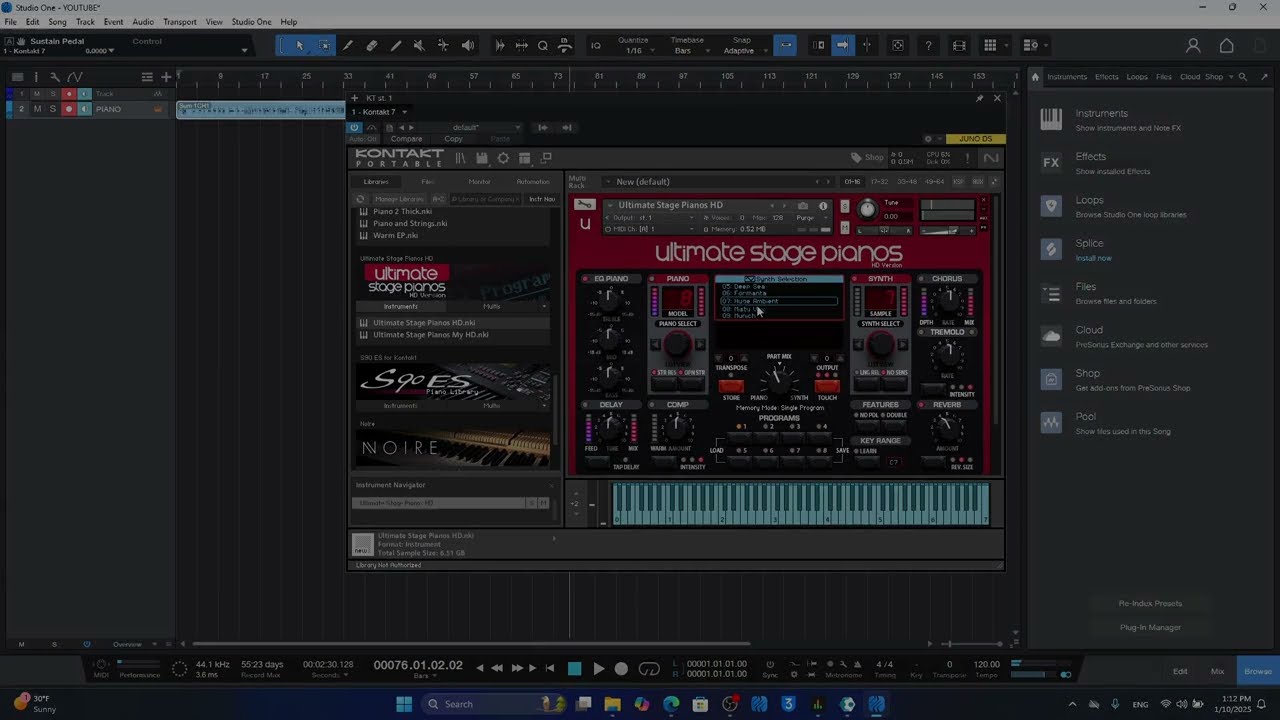This screenshot has height=720, width=1280.
Task: Open Kontakt refresh libraries icon
Action: [361, 199]
